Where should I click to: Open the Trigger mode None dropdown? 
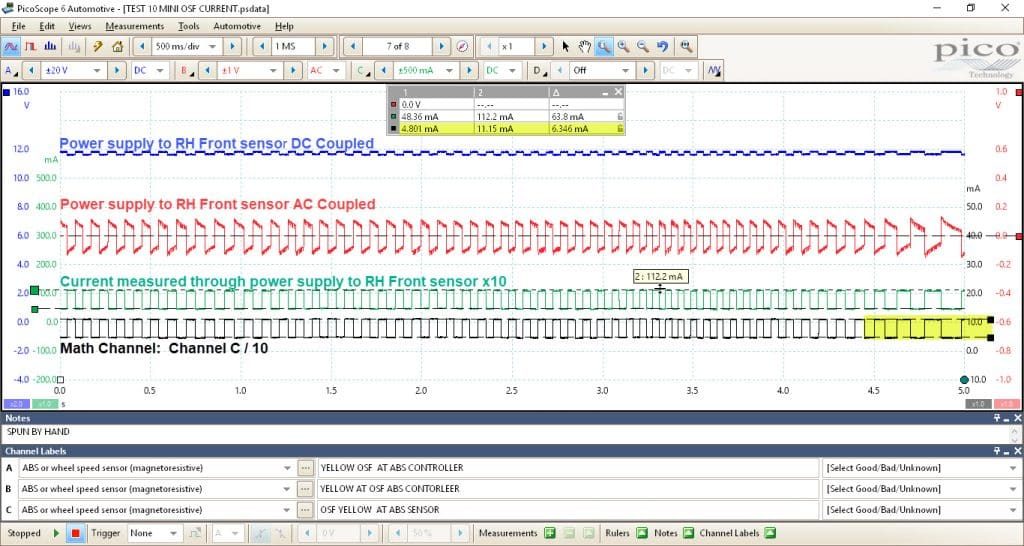click(173, 533)
